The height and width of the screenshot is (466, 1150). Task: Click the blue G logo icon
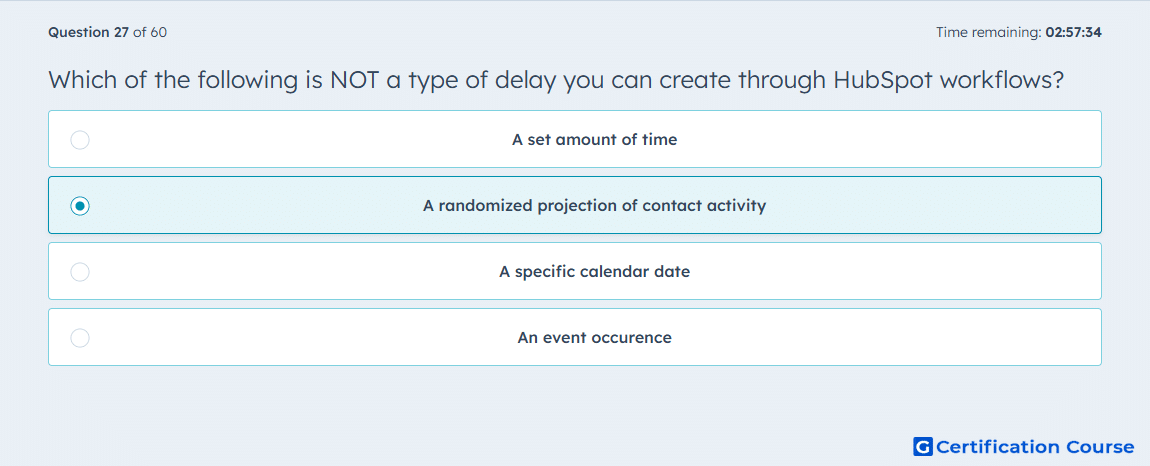(x=923, y=446)
